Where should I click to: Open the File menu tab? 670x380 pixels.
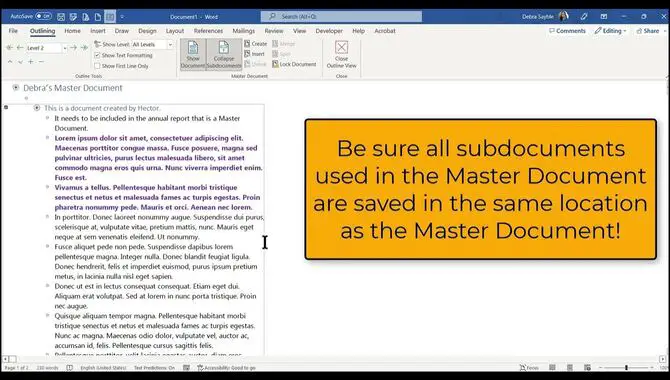pos(13,31)
